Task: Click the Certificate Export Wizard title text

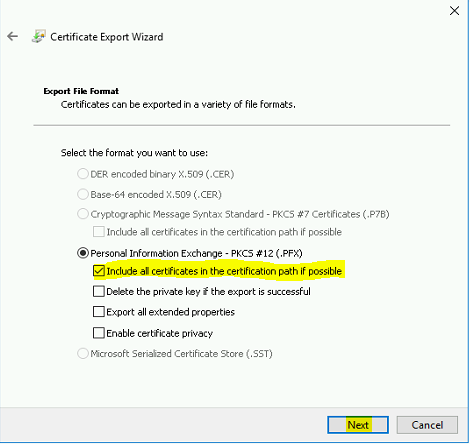Action: (x=107, y=37)
